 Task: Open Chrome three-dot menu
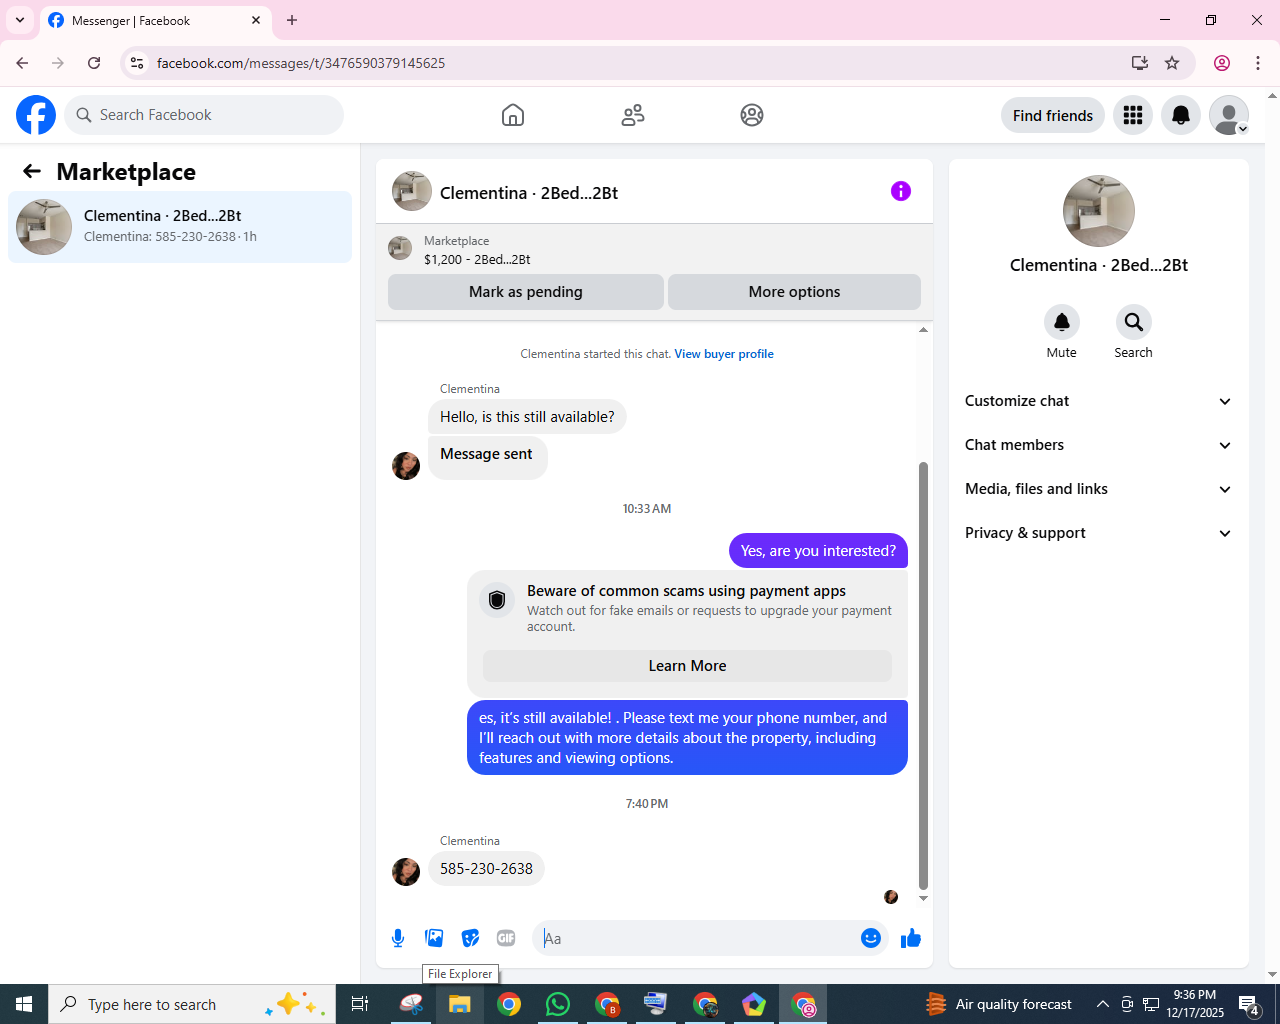point(1258,63)
